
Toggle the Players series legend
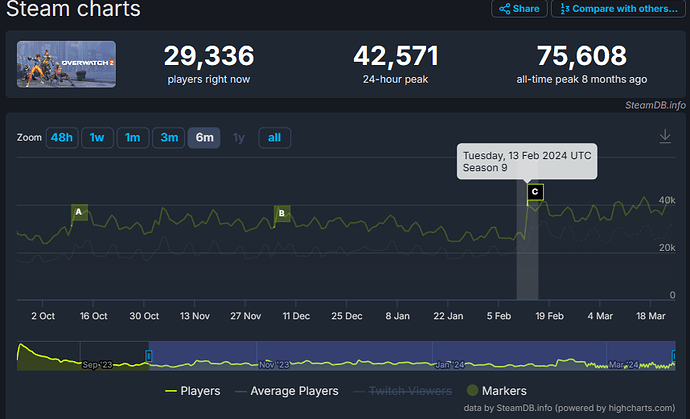pos(192,391)
